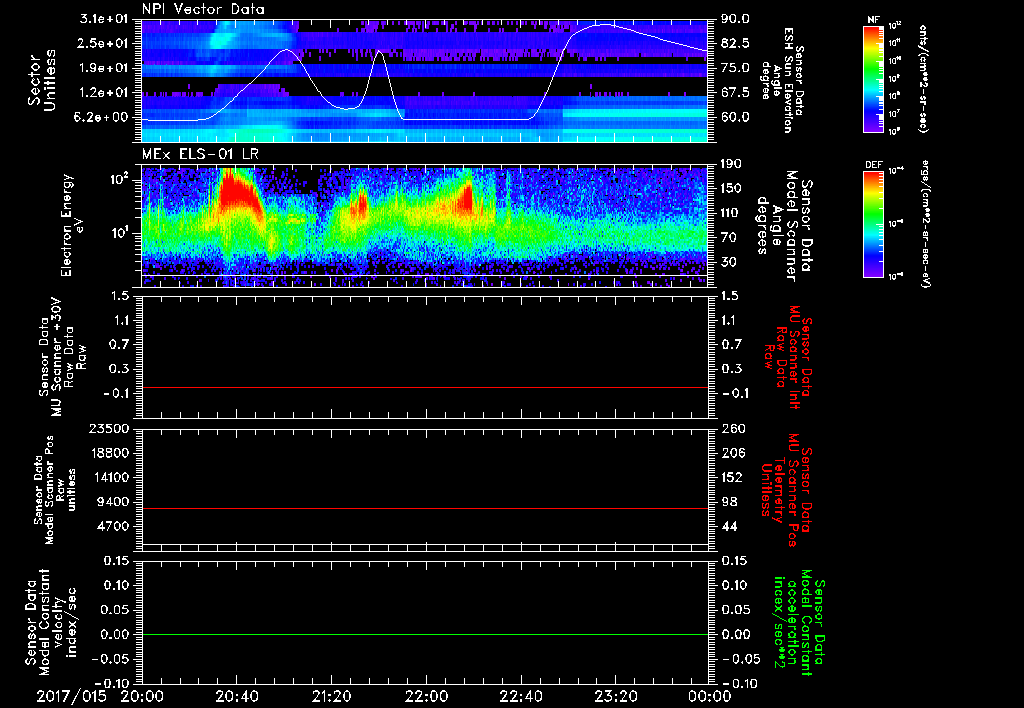This screenshot has height=708, width=1024.
Task: Click the MU Scanner +30V Raw Data label
Action: coord(62,356)
